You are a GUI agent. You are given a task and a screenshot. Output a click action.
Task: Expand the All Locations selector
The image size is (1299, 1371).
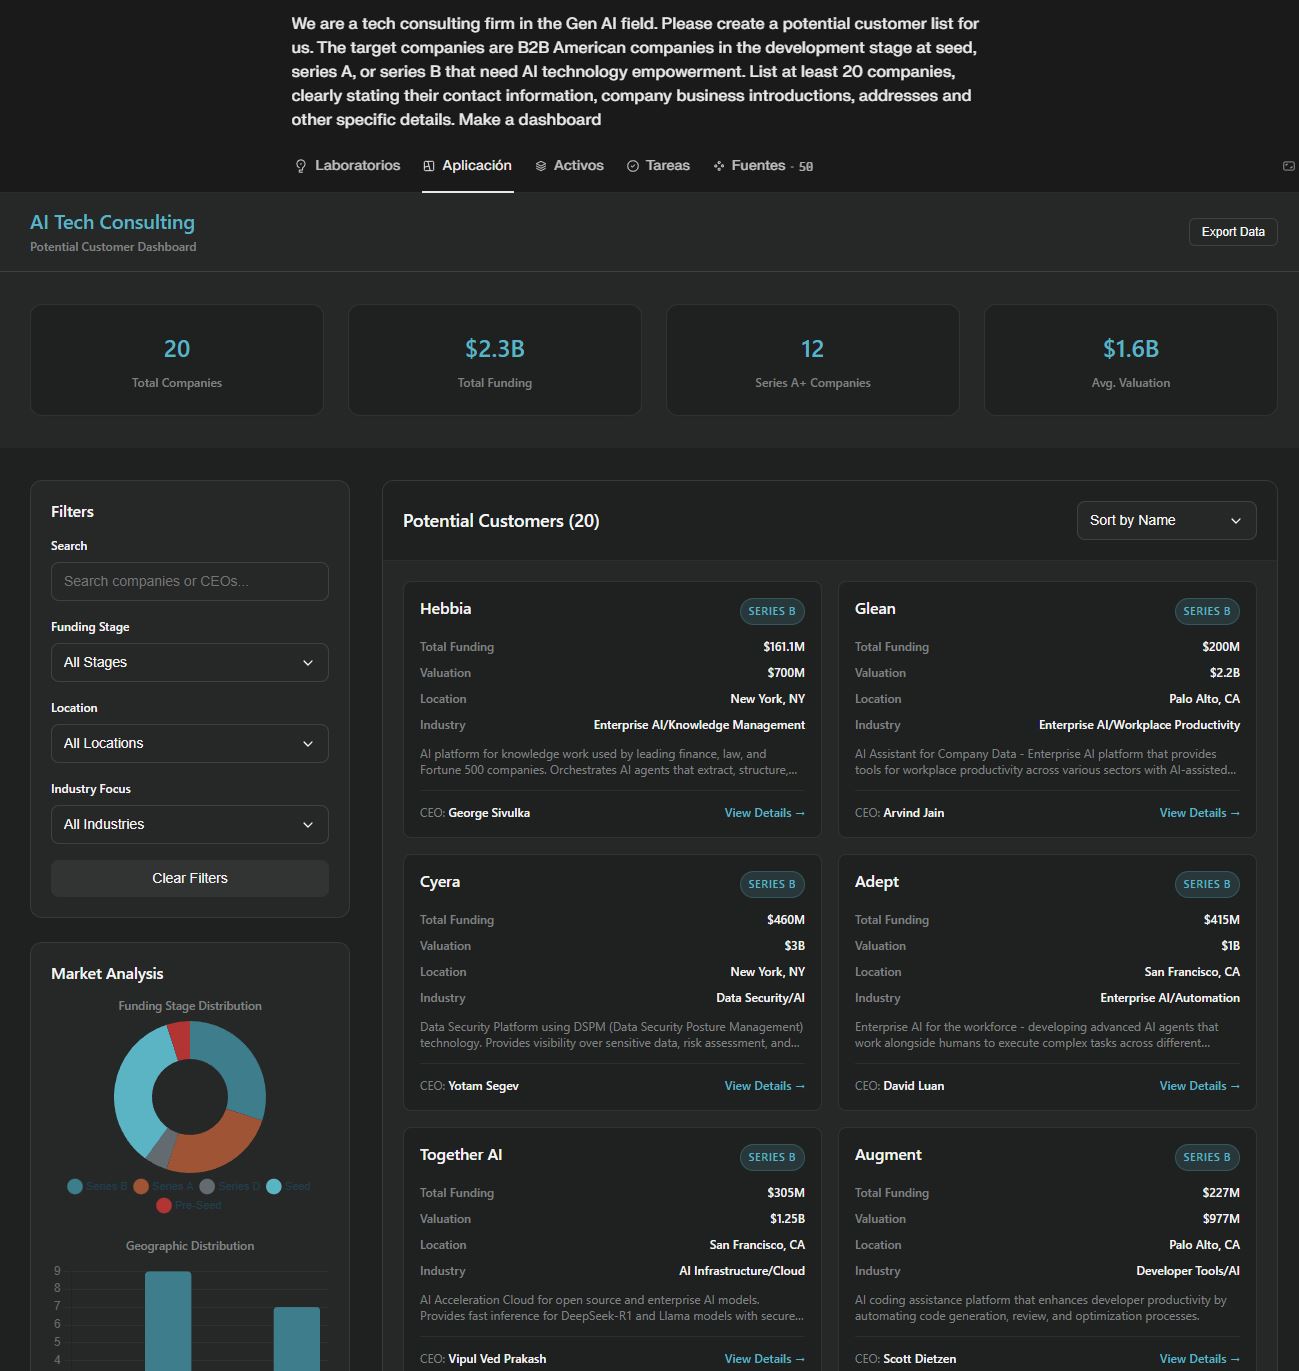coord(189,743)
